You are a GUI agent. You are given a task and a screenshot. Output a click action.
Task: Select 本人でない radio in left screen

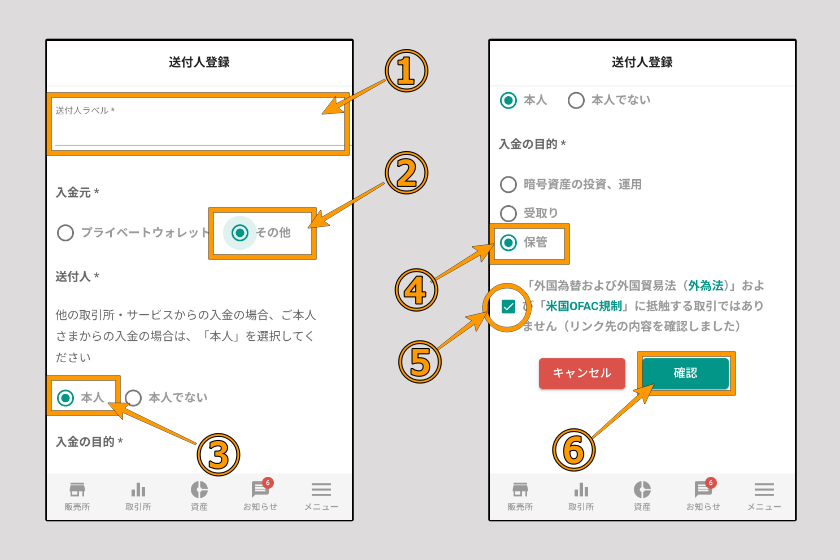tap(133, 398)
